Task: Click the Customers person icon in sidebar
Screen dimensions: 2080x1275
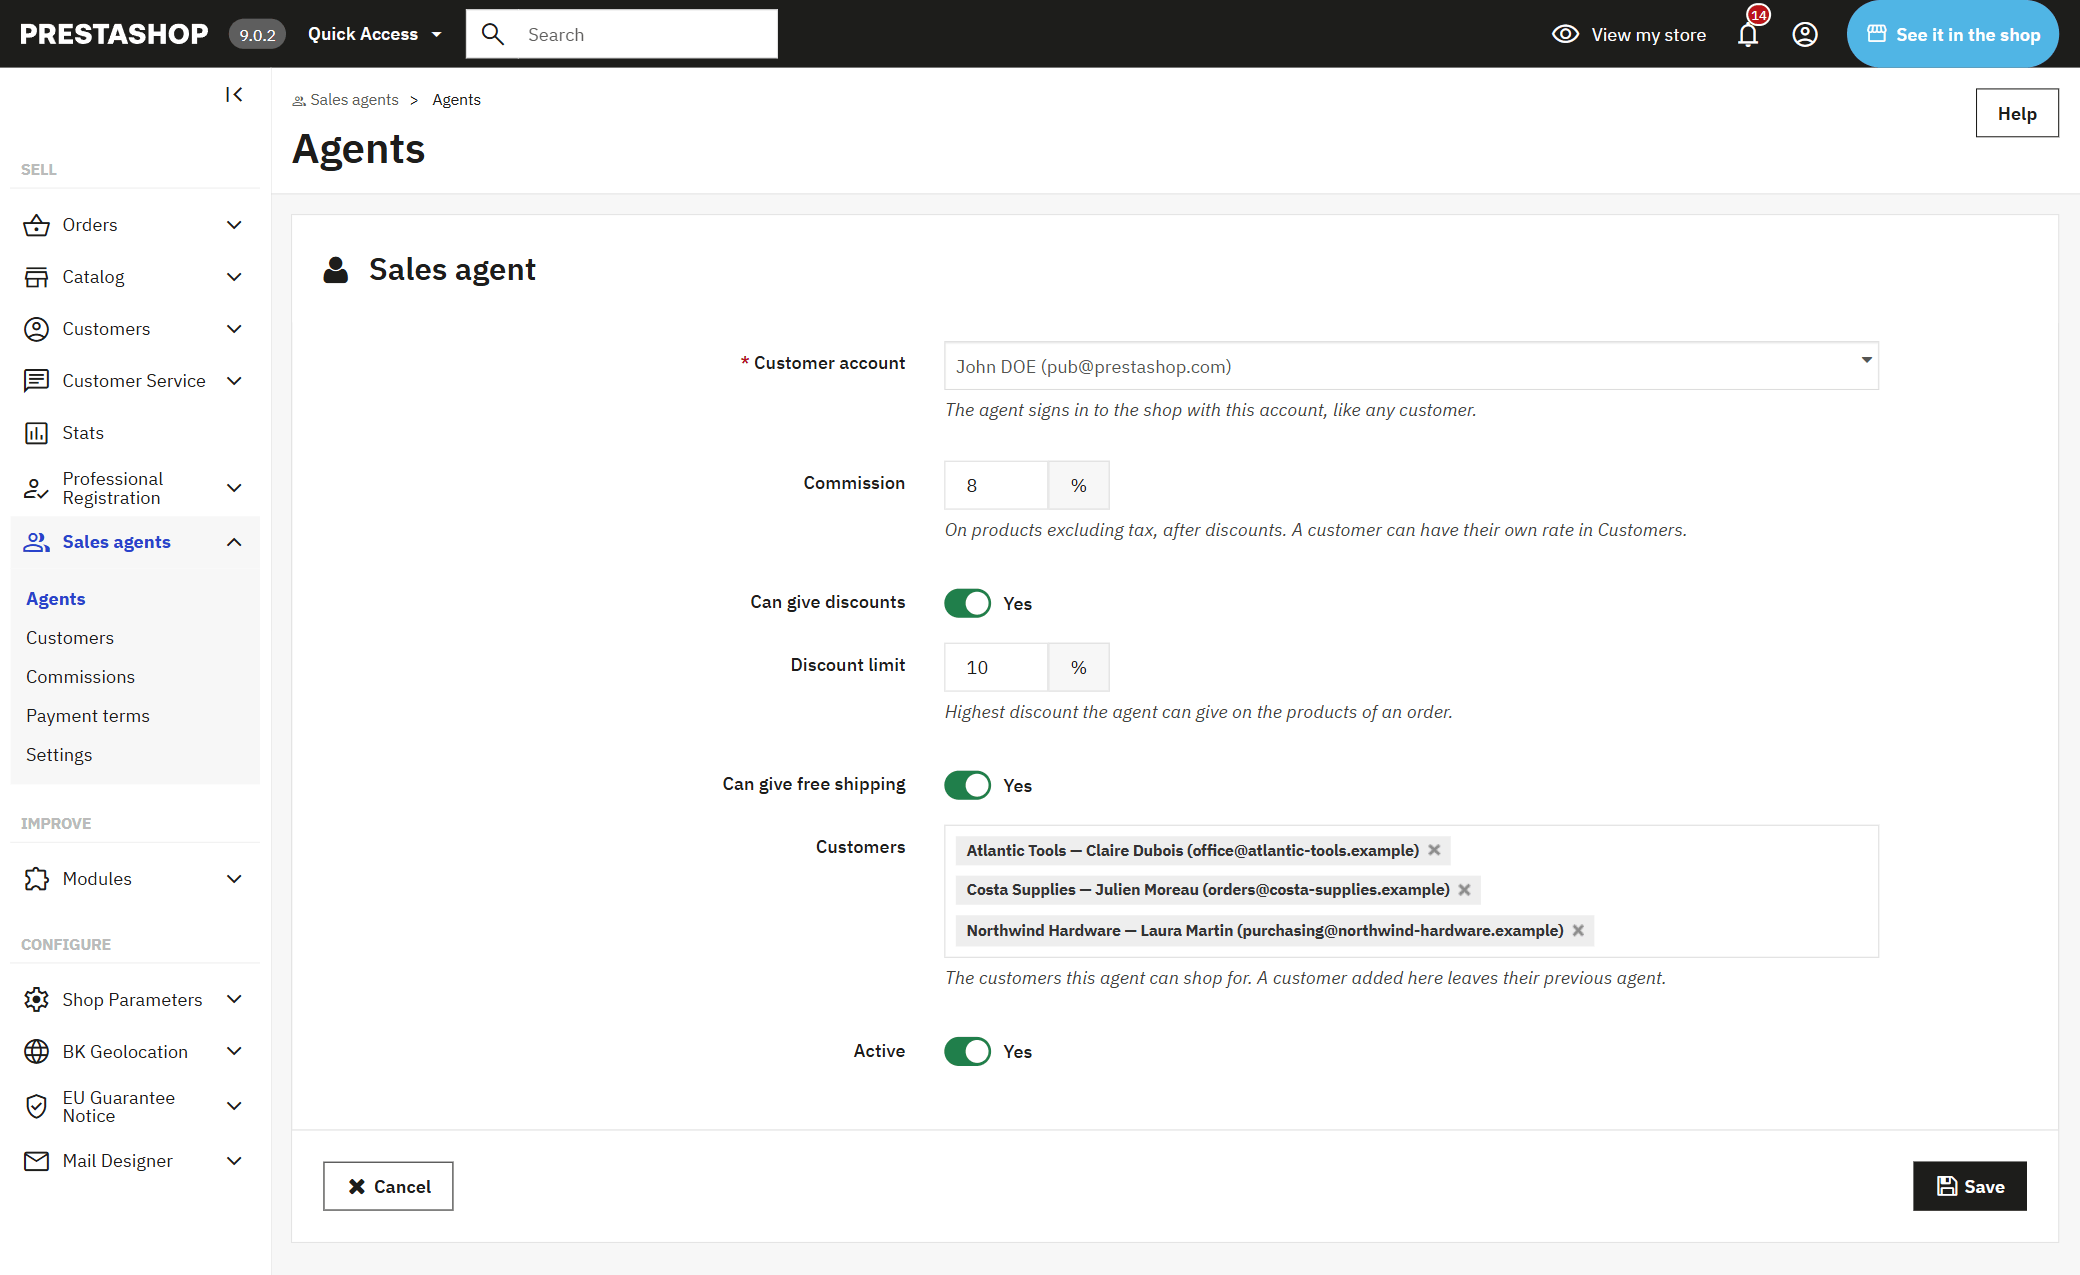Action: point(36,329)
